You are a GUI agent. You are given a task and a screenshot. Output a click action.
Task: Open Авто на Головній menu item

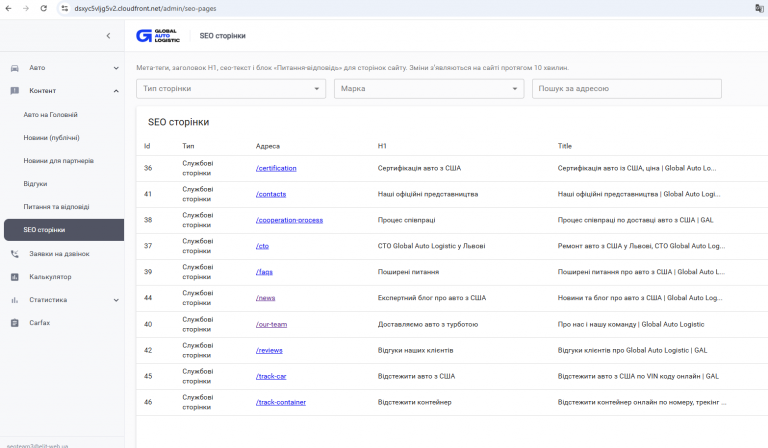click(x=50, y=115)
